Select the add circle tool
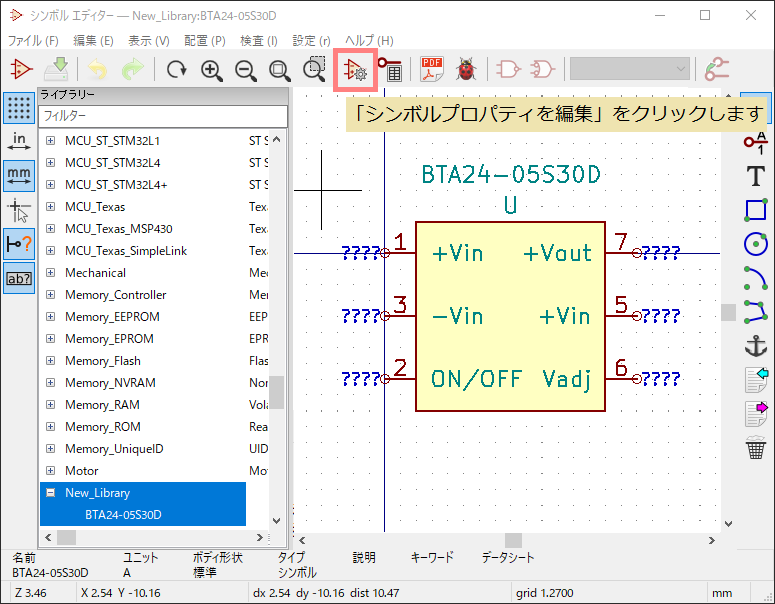This screenshot has width=775, height=604. point(756,244)
